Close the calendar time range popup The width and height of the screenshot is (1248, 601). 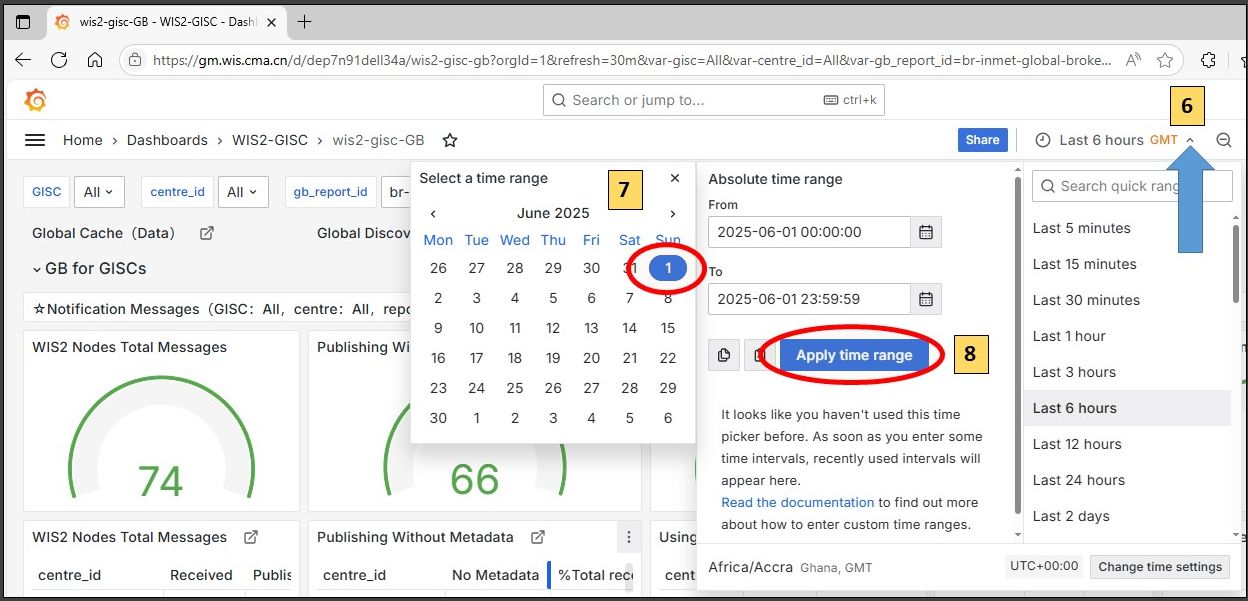pos(675,178)
